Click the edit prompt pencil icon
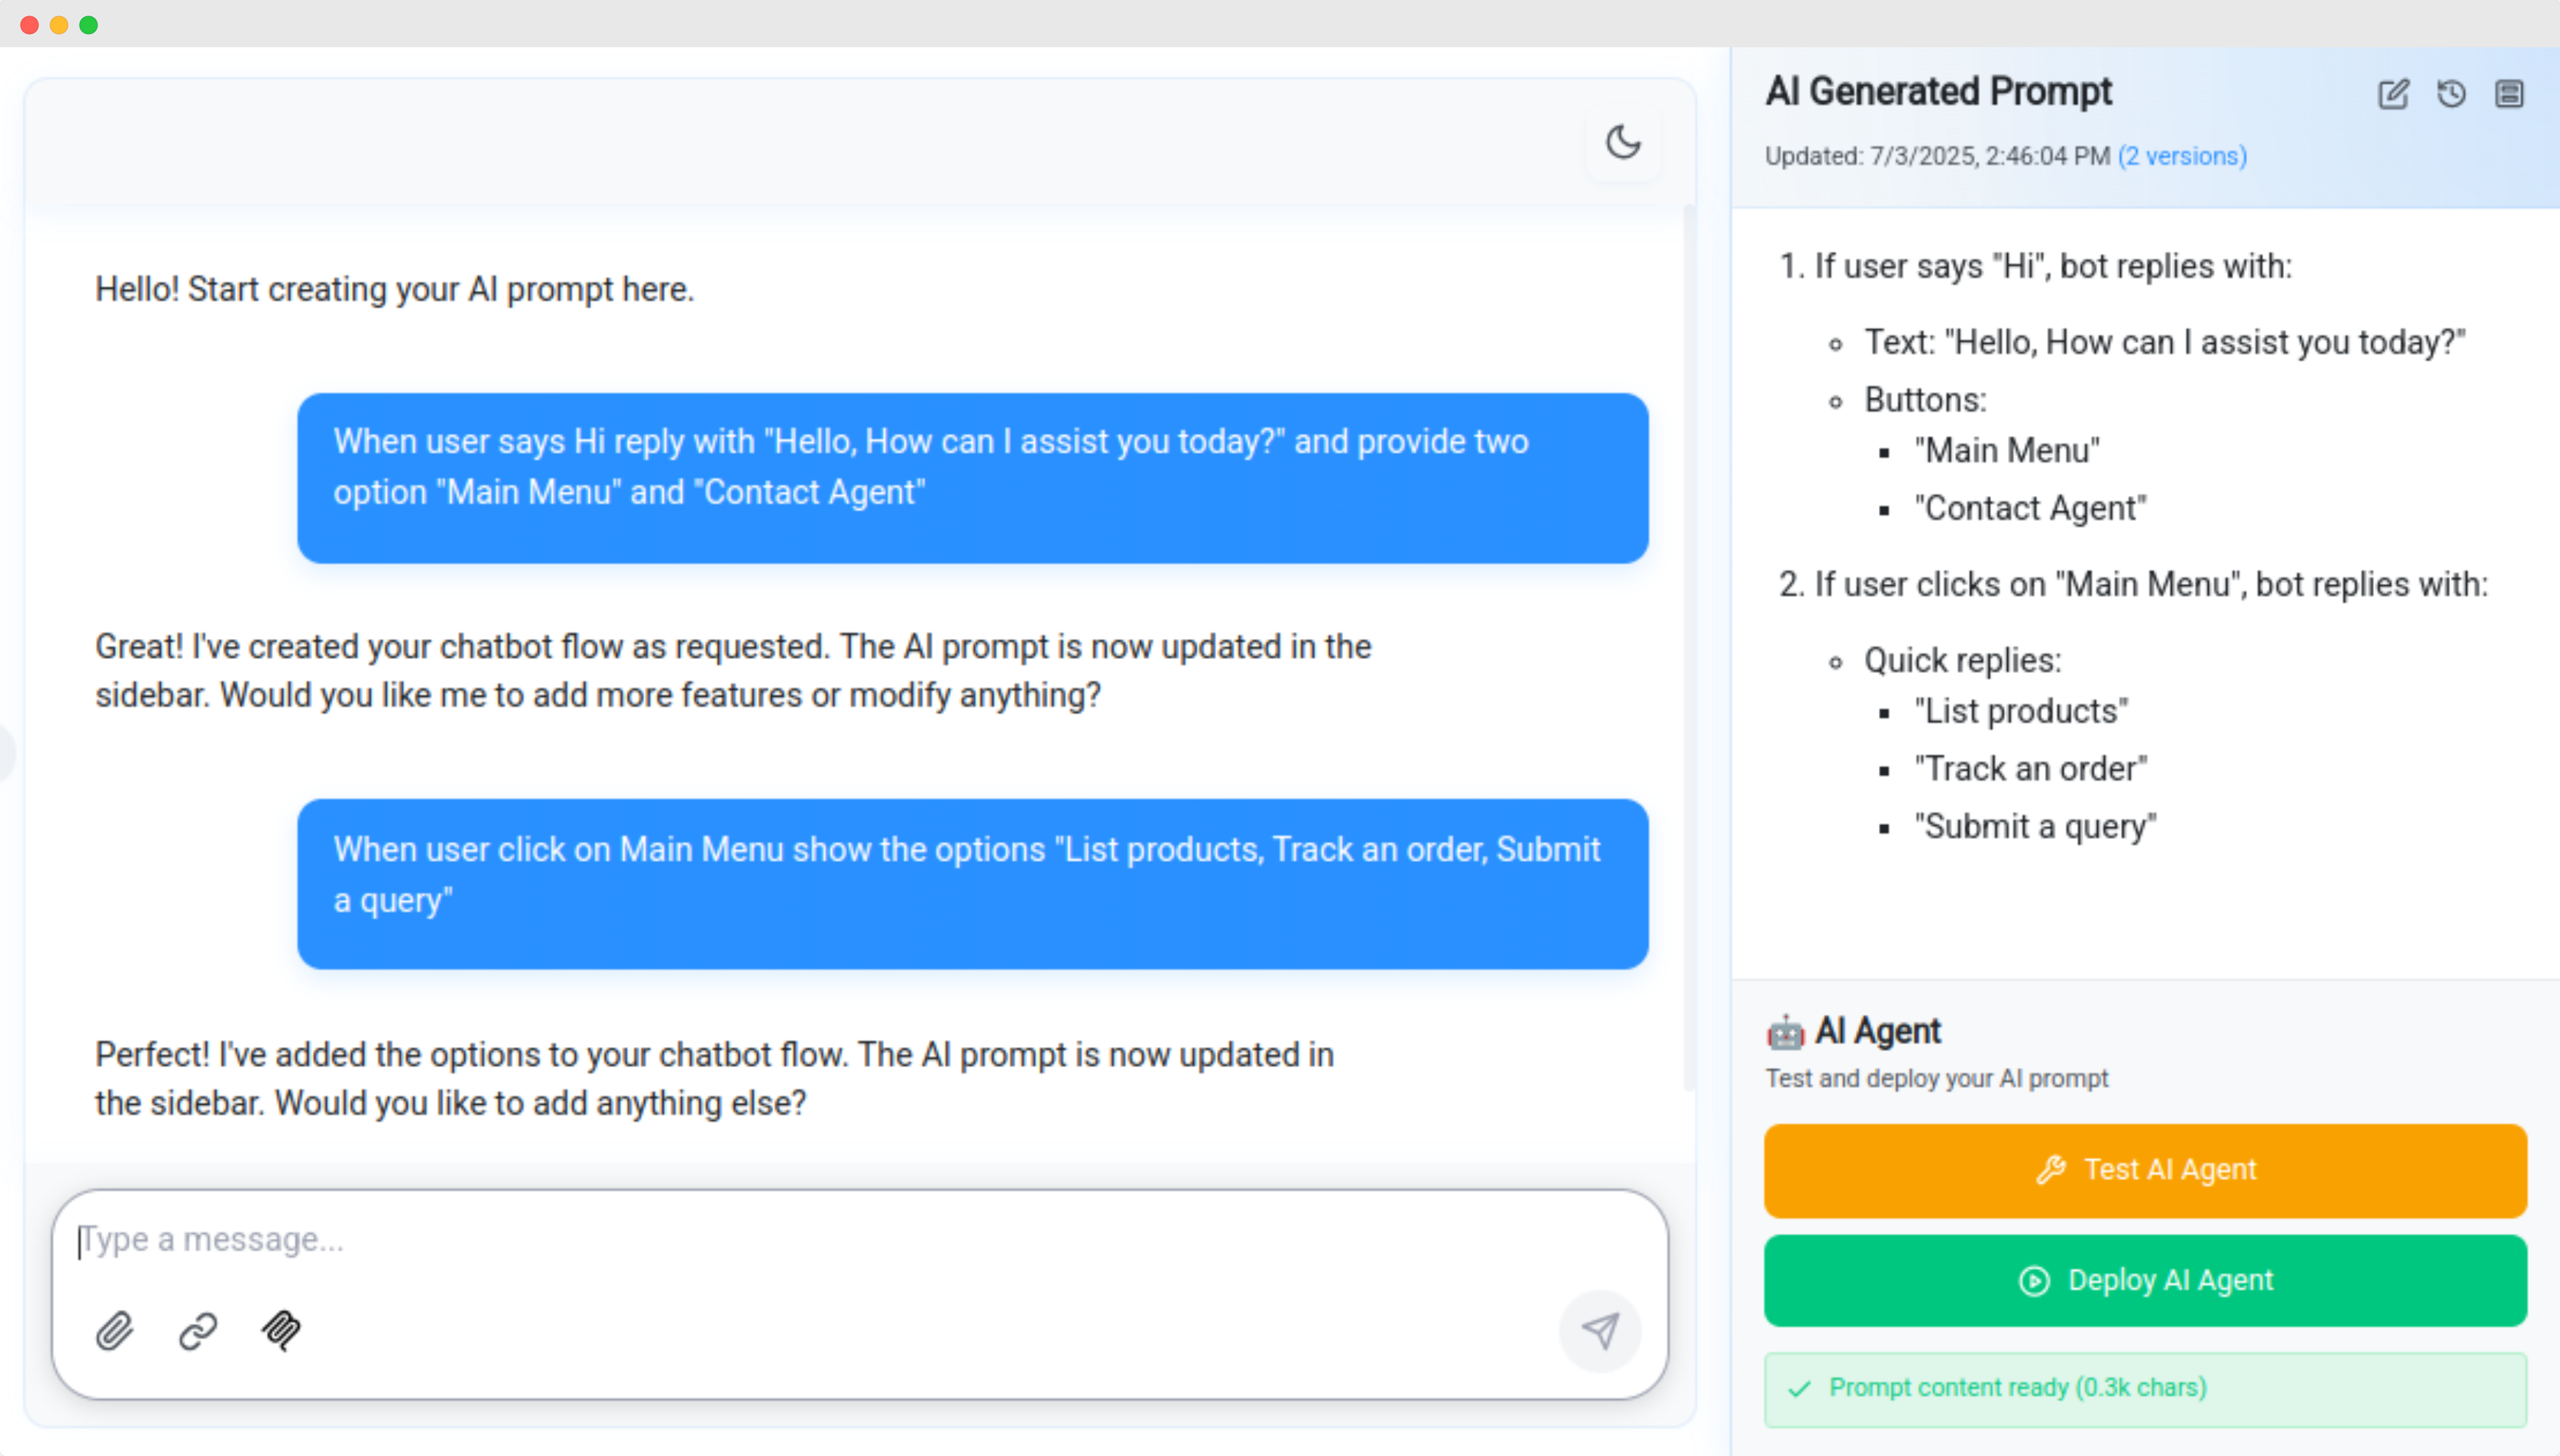The image size is (2560, 1456). [x=2393, y=94]
